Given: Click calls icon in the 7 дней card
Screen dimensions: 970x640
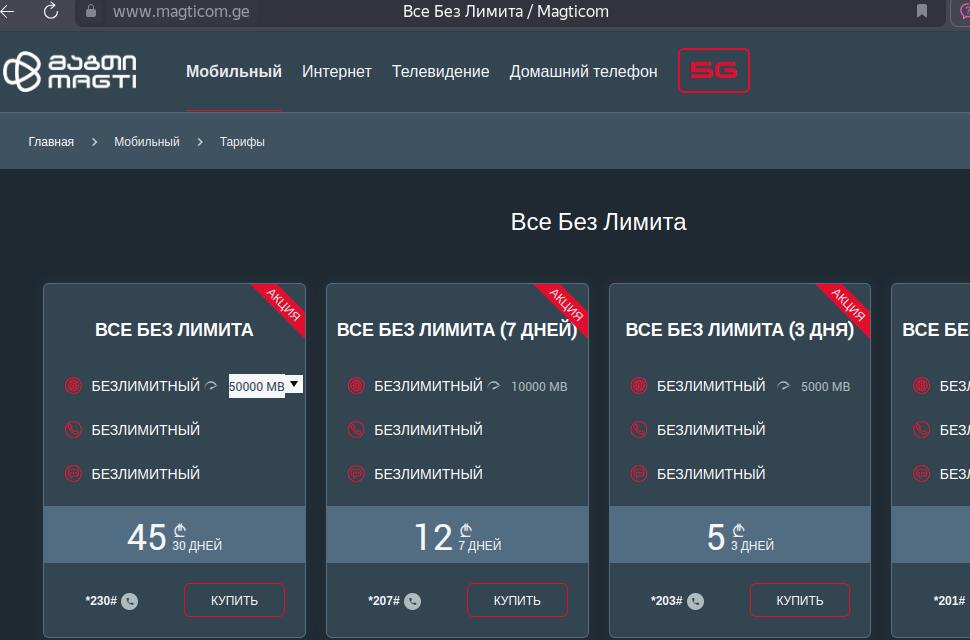Looking at the screenshot, I should [x=356, y=430].
